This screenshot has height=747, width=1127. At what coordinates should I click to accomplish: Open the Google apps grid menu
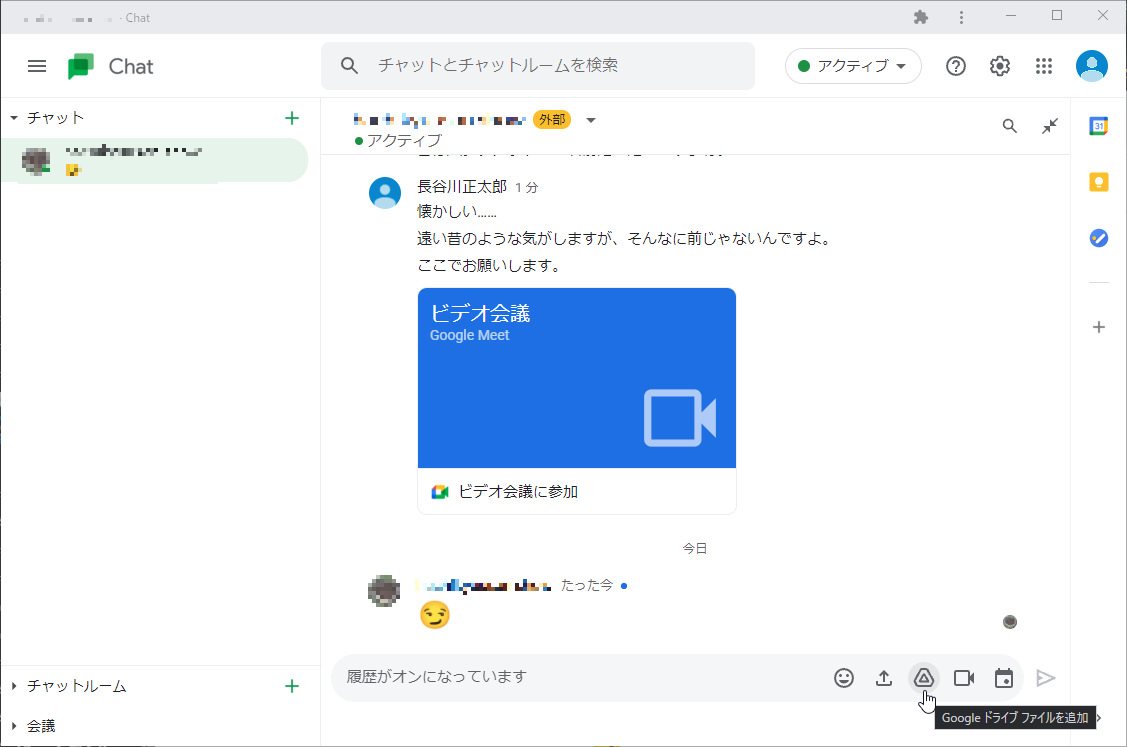pos(1044,66)
